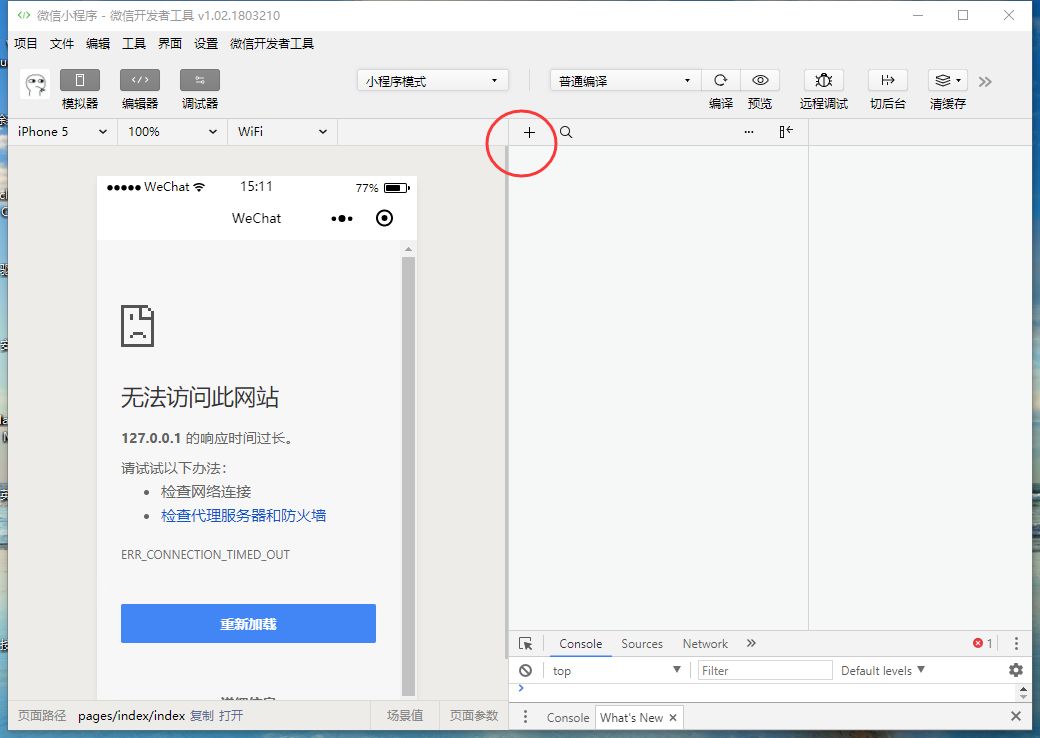Click the 重新加载 reload button
Image resolution: width=1040 pixels, height=738 pixels.
(x=248, y=623)
